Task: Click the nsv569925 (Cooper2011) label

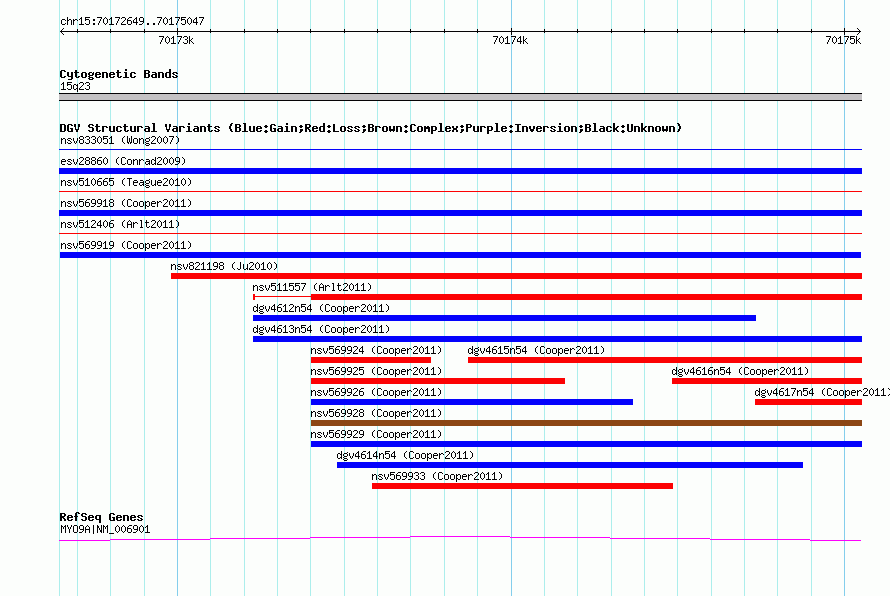Action: point(376,371)
